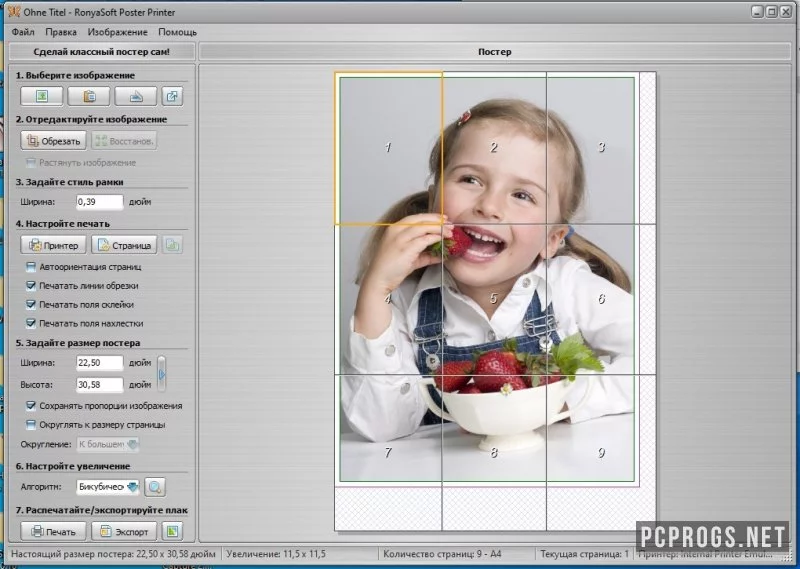Click status text Количество страниц: 9 - A4
The height and width of the screenshot is (569, 800).
coord(442,554)
